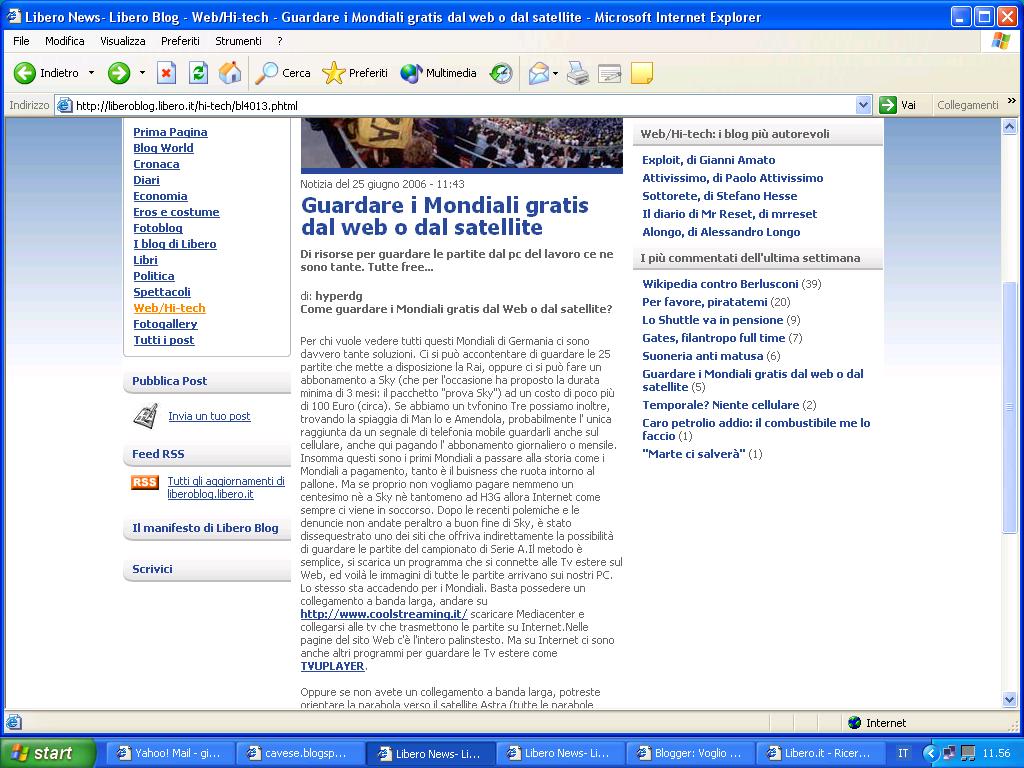Viewport: 1024px width, 768px height.
Task: Click the scrollbar down arrow
Action: [1010, 699]
